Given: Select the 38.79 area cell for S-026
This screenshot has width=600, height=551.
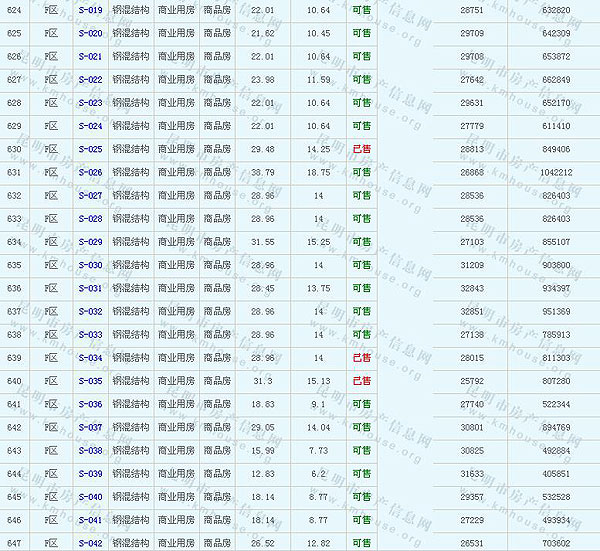Looking at the screenshot, I should 263,172.
